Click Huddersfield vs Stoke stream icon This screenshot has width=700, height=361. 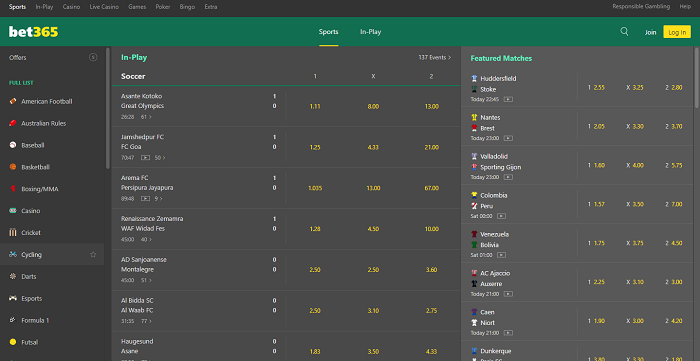pos(508,99)
